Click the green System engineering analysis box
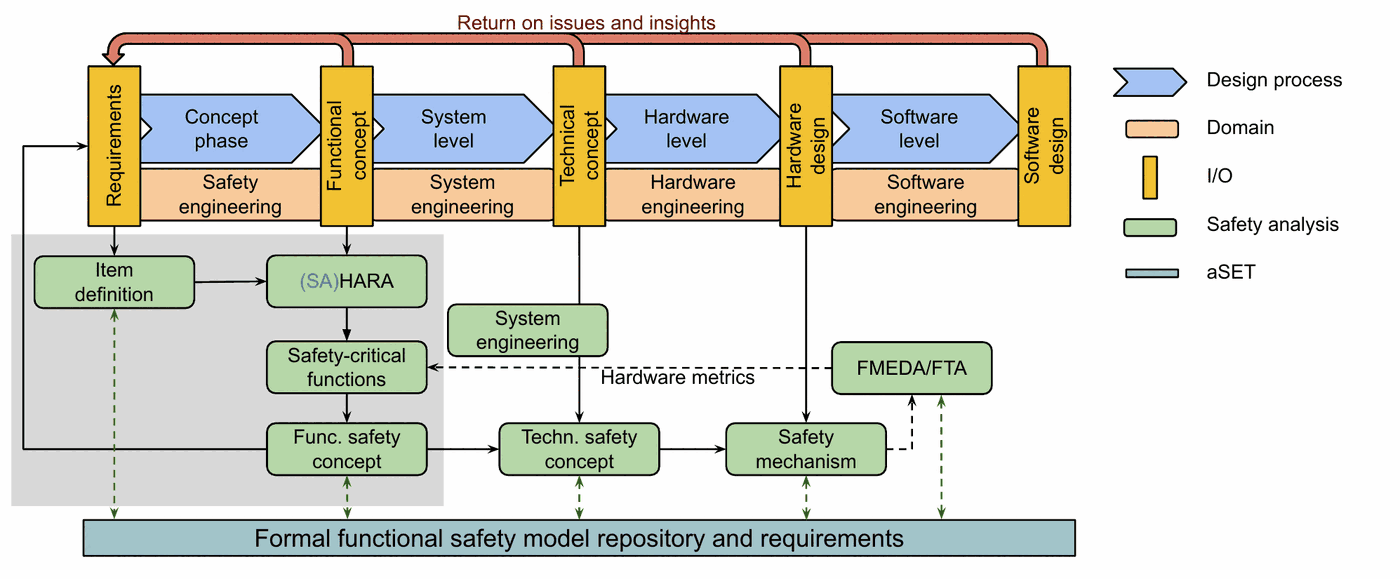The image size is (1400, 579). [528, 330]
